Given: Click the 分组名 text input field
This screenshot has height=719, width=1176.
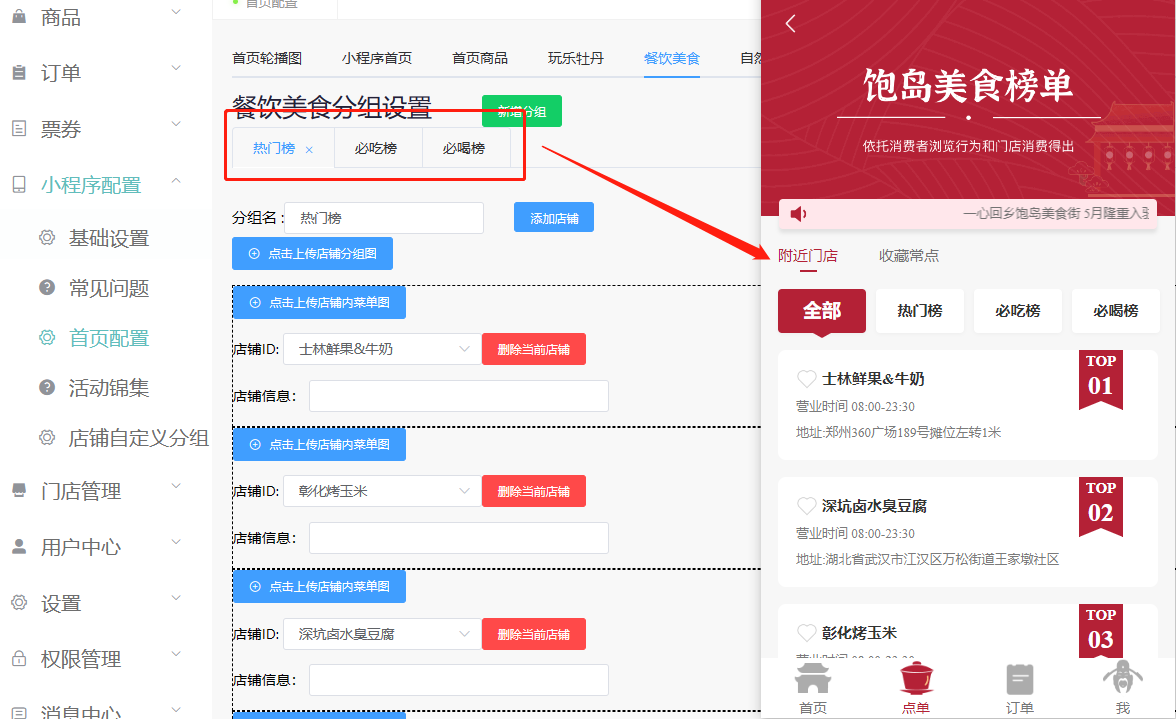Looking at the screenshot, I should tap(384, 218).
